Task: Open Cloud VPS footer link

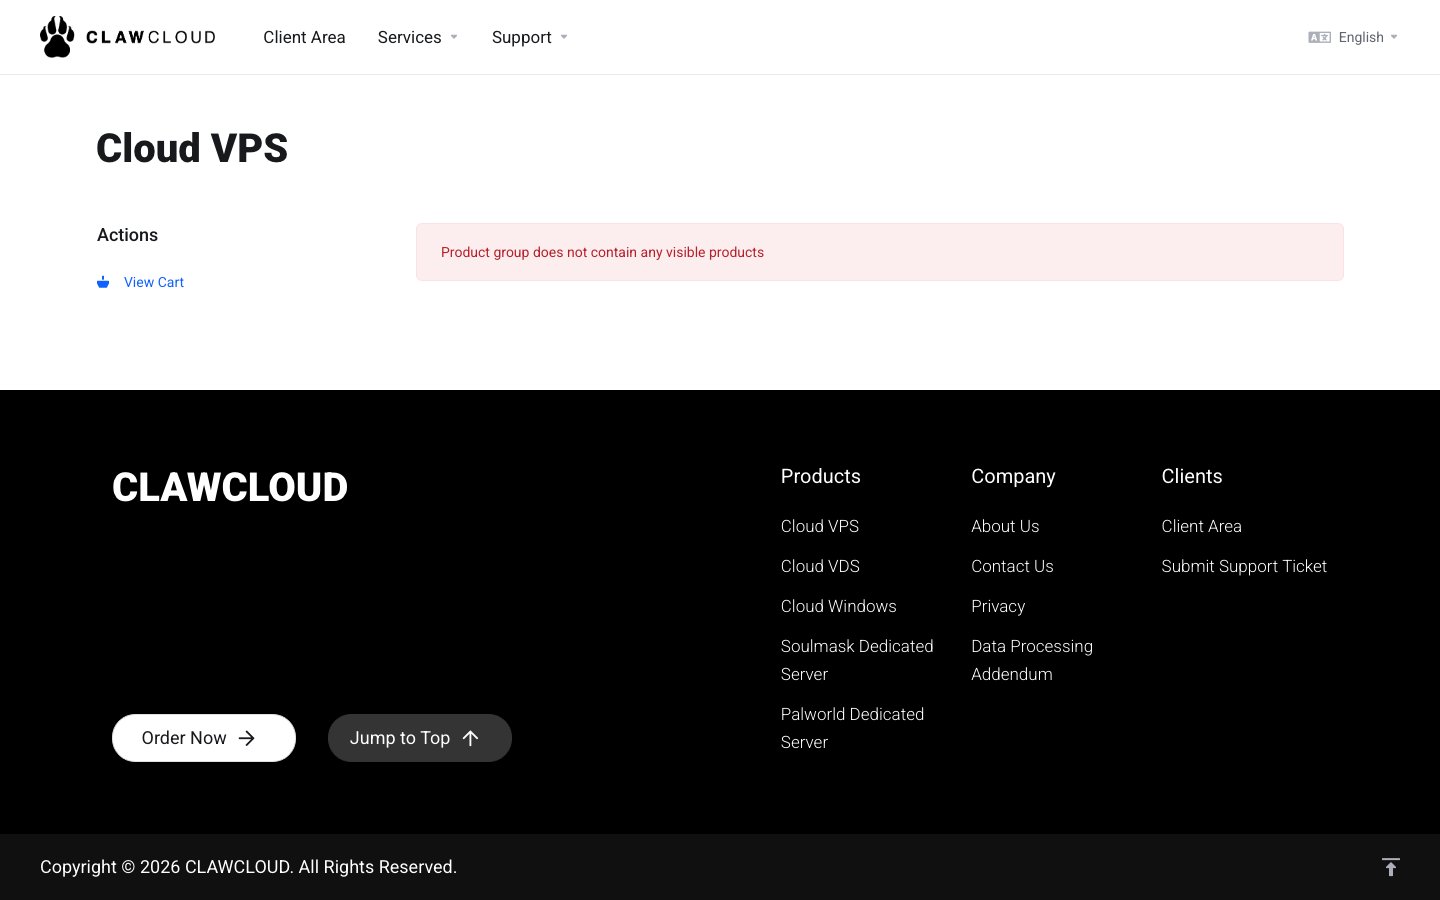Action: point(820,526)
